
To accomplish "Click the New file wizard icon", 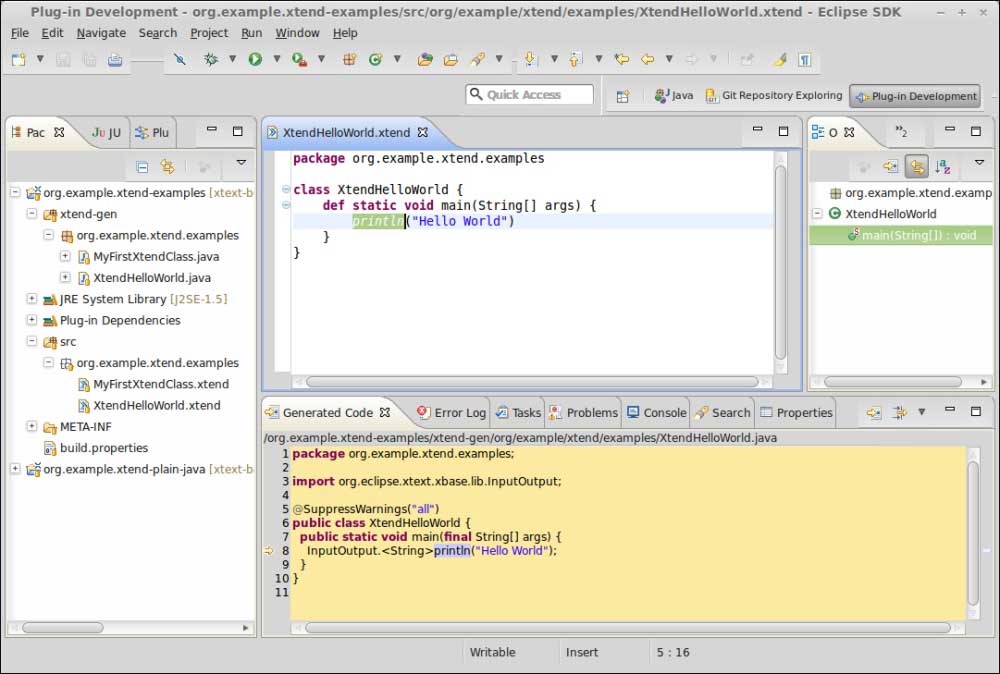I will [x=18, y=59].
